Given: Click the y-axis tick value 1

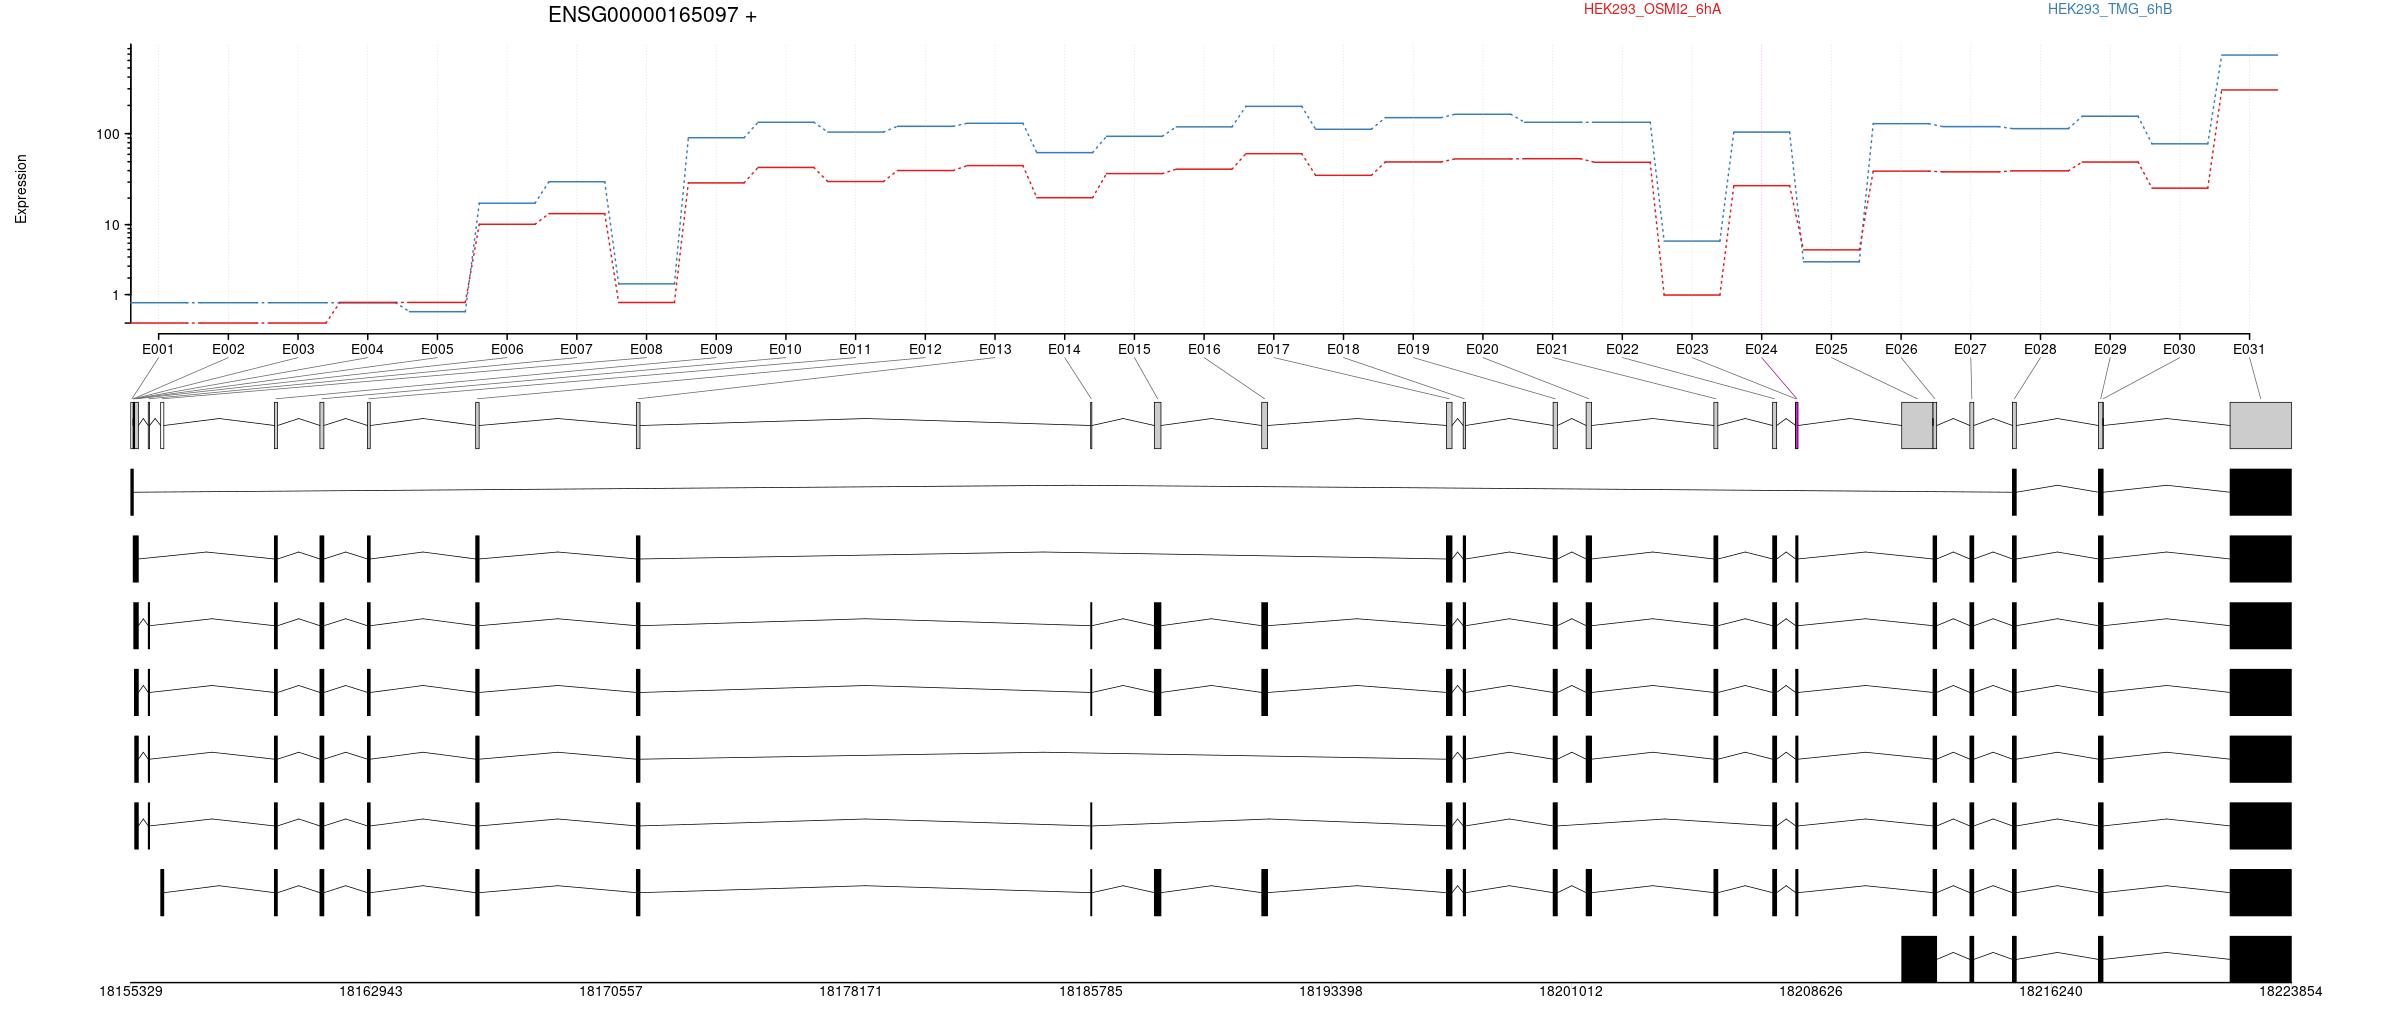Looking at the screenshot, I should (116, 295).
